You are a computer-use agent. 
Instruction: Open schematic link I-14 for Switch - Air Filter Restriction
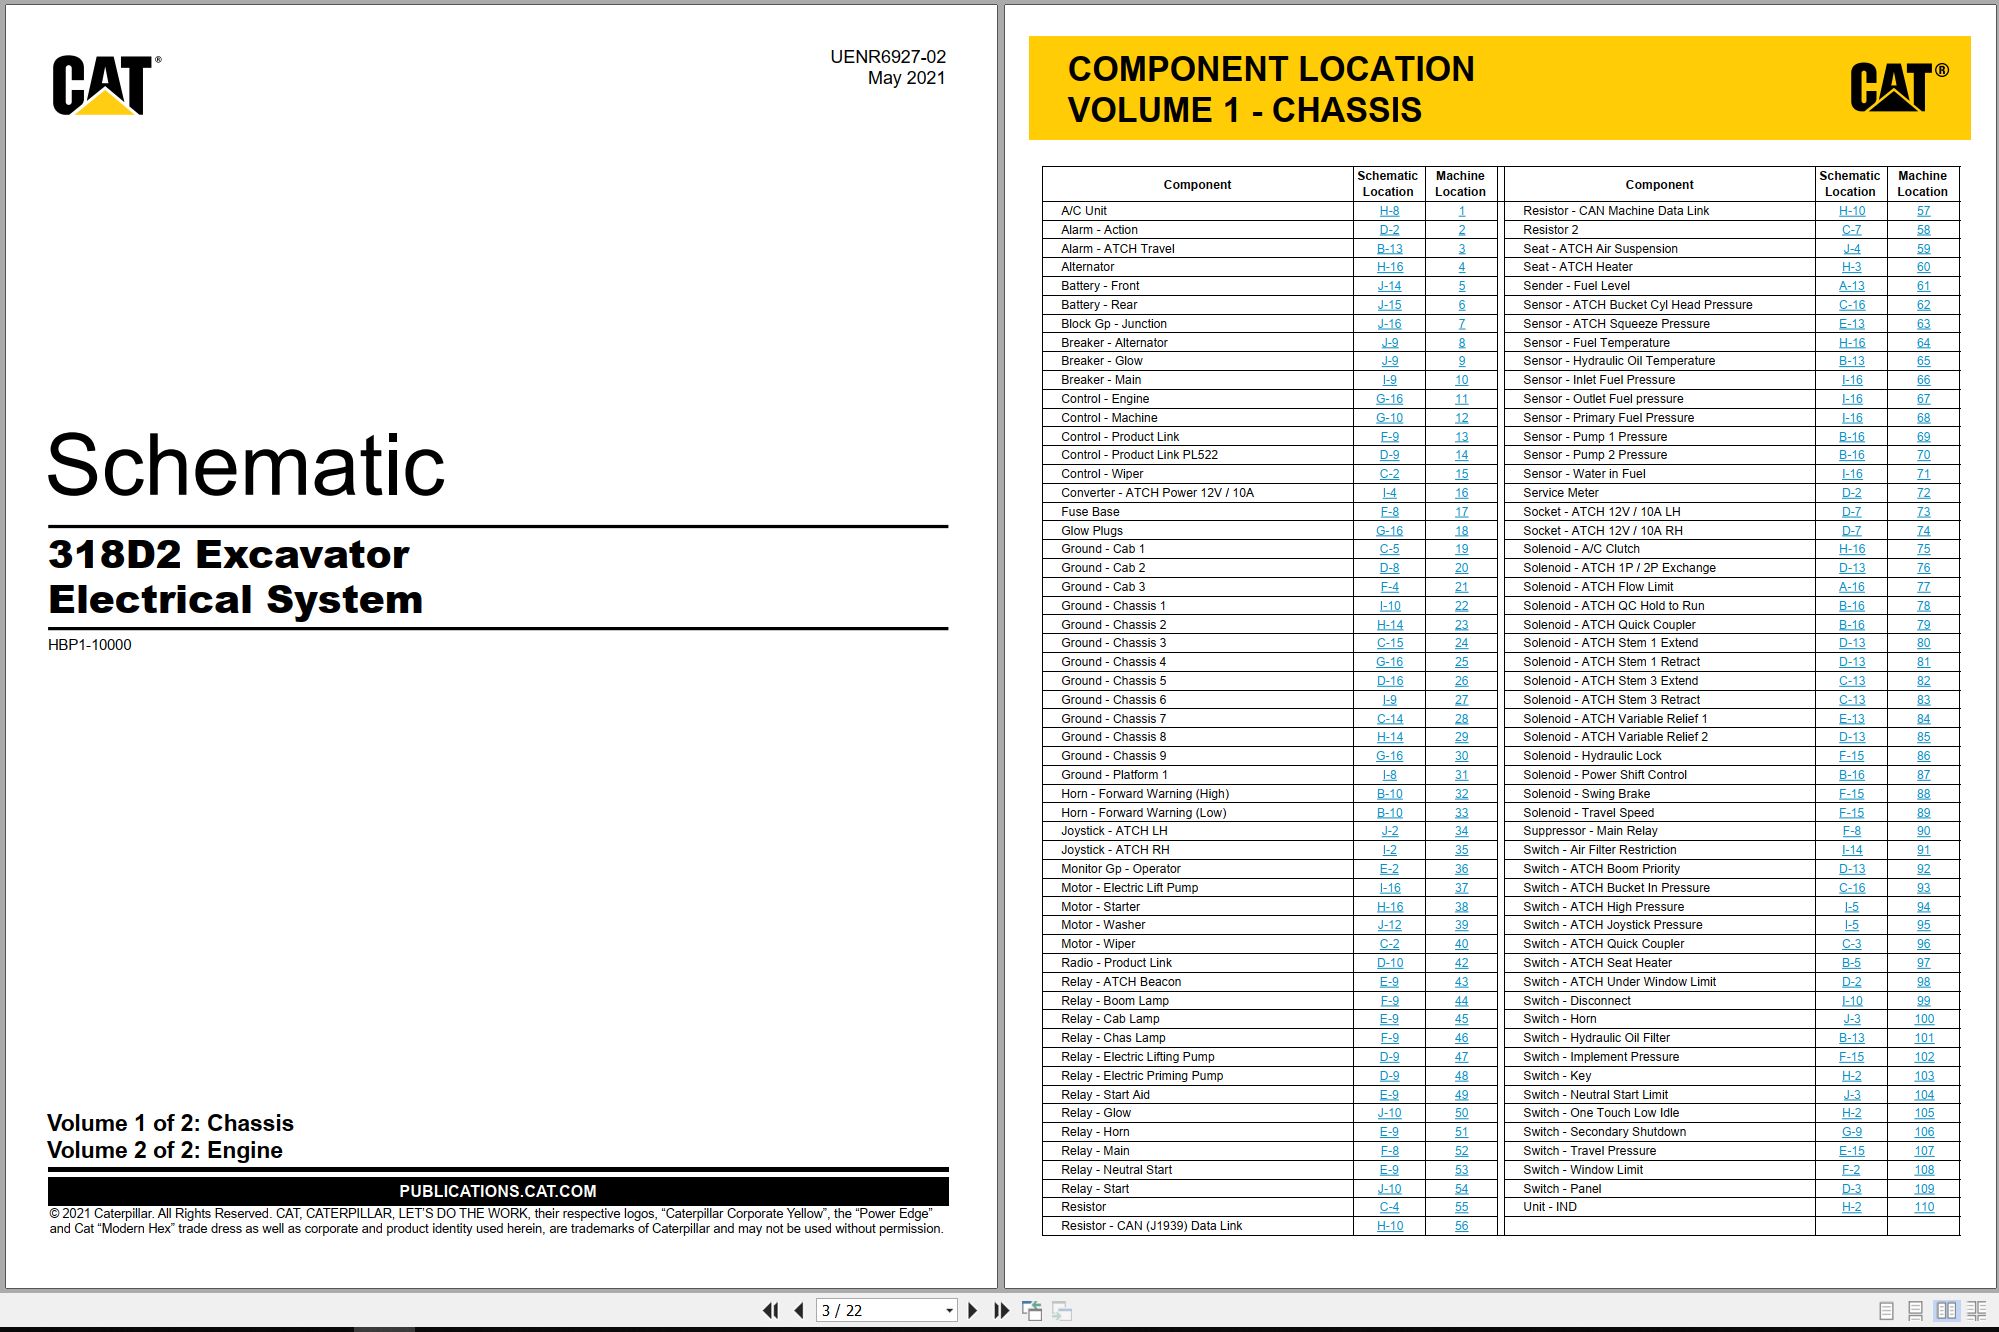[1851, 850]
